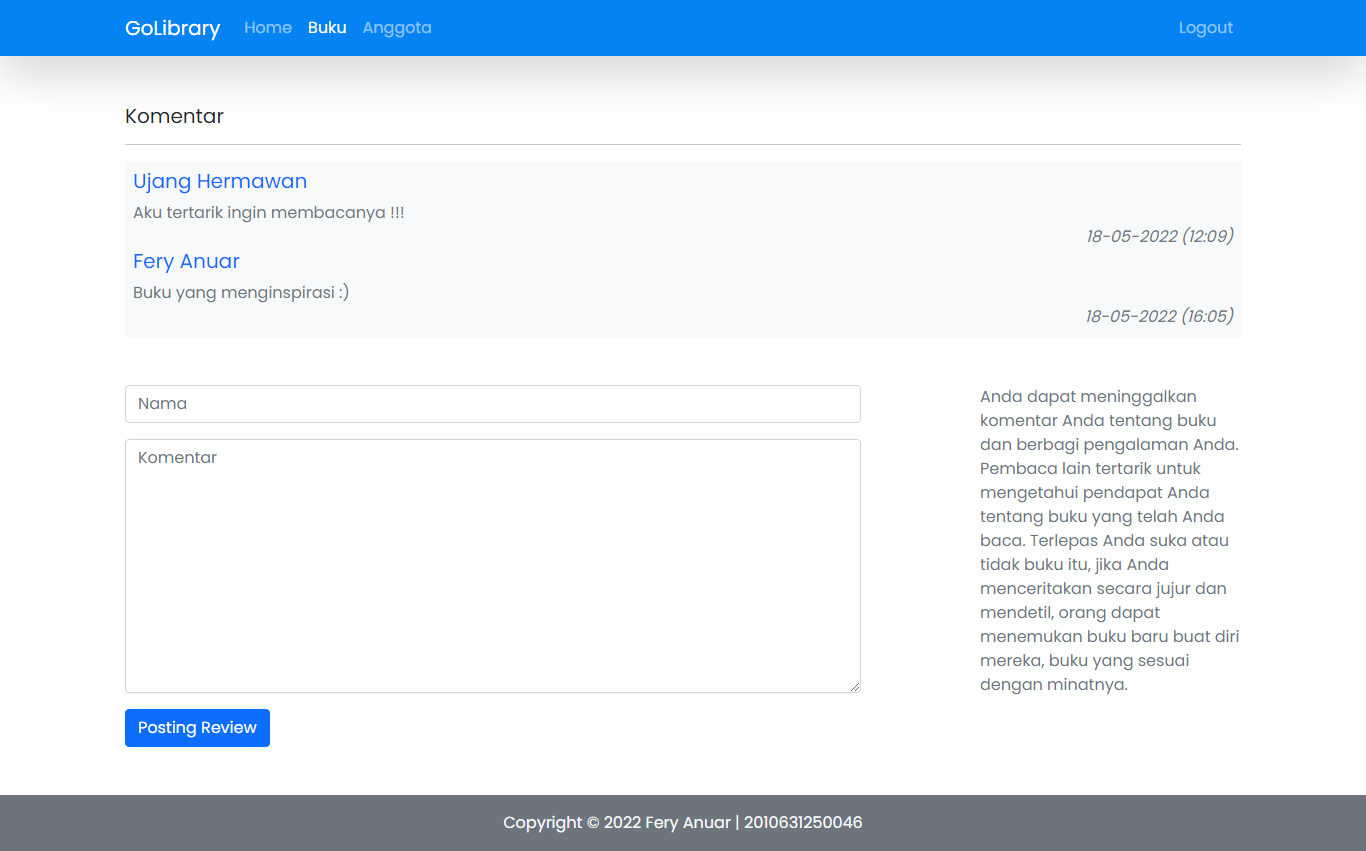Open Ujang Hermawan's profile link
1366x851 pixels.
pyautogui.click(x=220, y=181)
